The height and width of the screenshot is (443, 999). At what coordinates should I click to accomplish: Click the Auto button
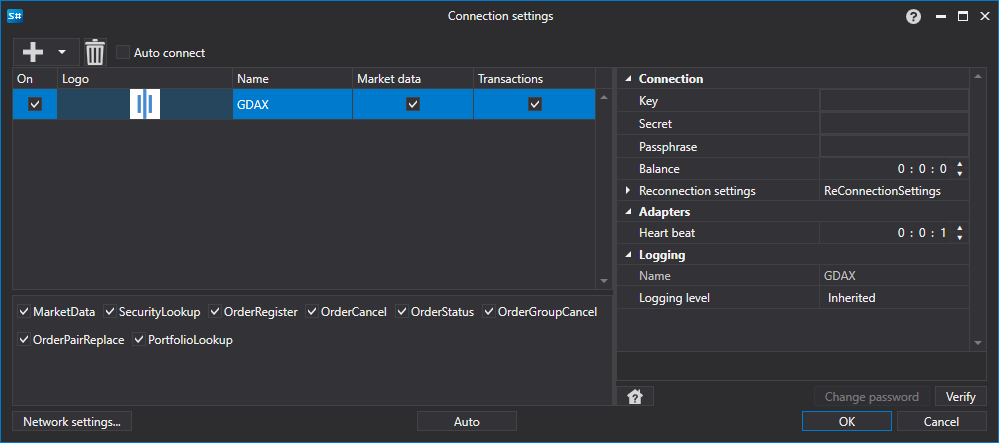coord(466,421)
